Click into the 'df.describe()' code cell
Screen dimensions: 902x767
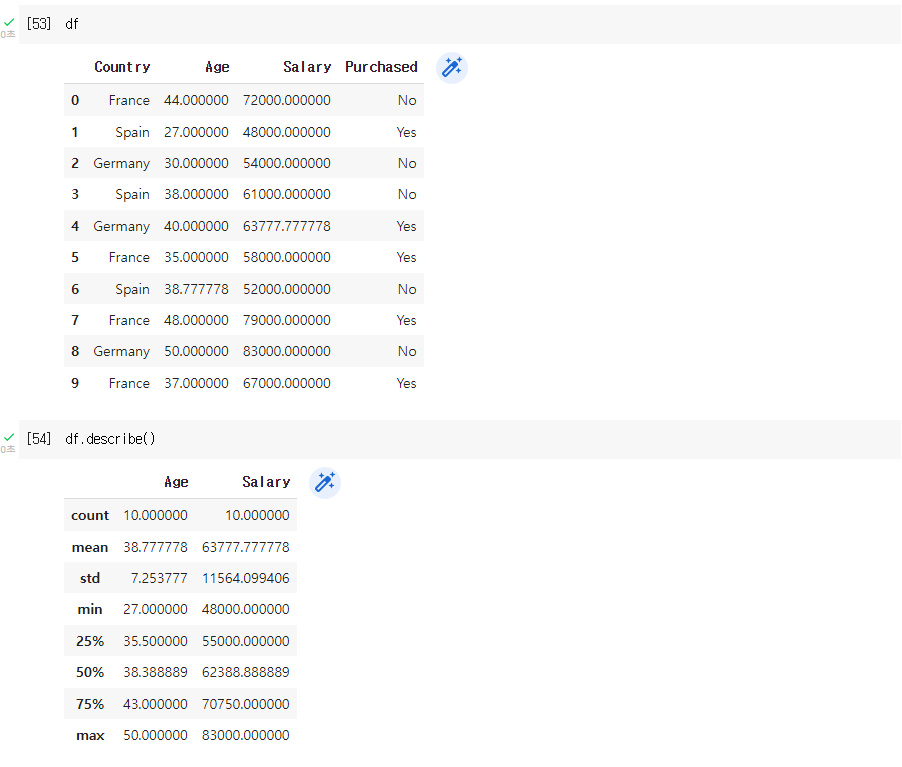pos(460,440)
